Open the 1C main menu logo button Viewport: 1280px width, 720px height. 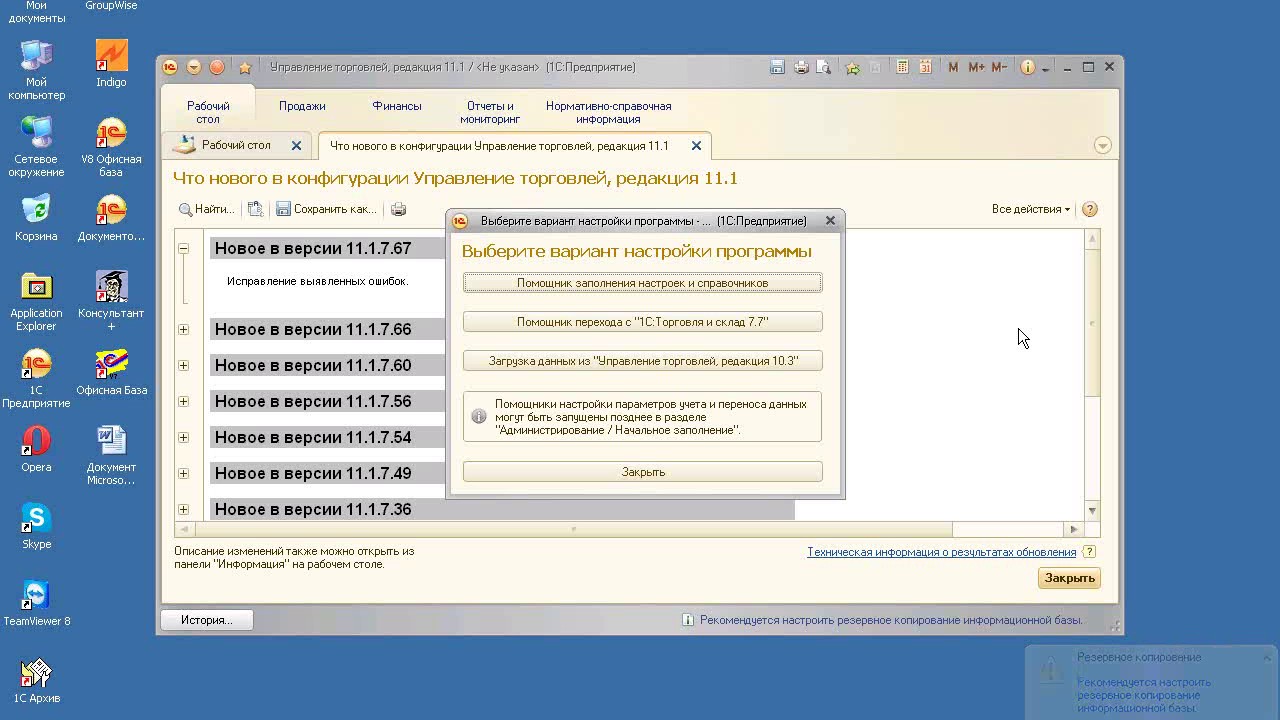(171, 67)
